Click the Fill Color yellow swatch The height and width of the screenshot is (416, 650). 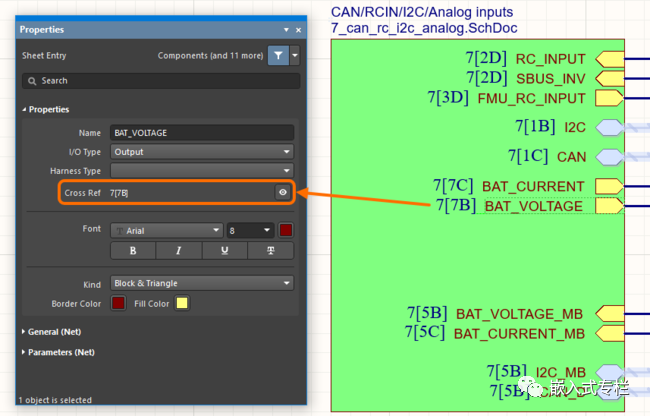click(x=182, y=303)
